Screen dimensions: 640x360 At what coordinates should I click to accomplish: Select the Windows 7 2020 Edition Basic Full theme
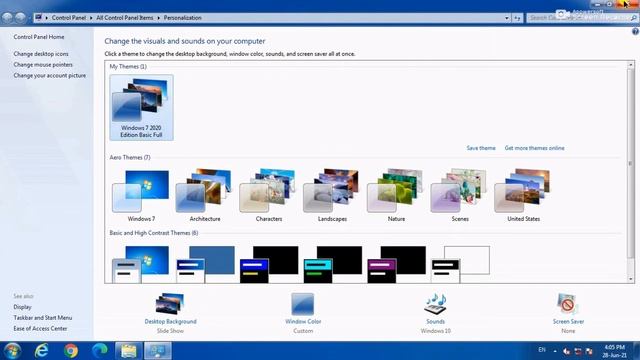tap(141, 107)
